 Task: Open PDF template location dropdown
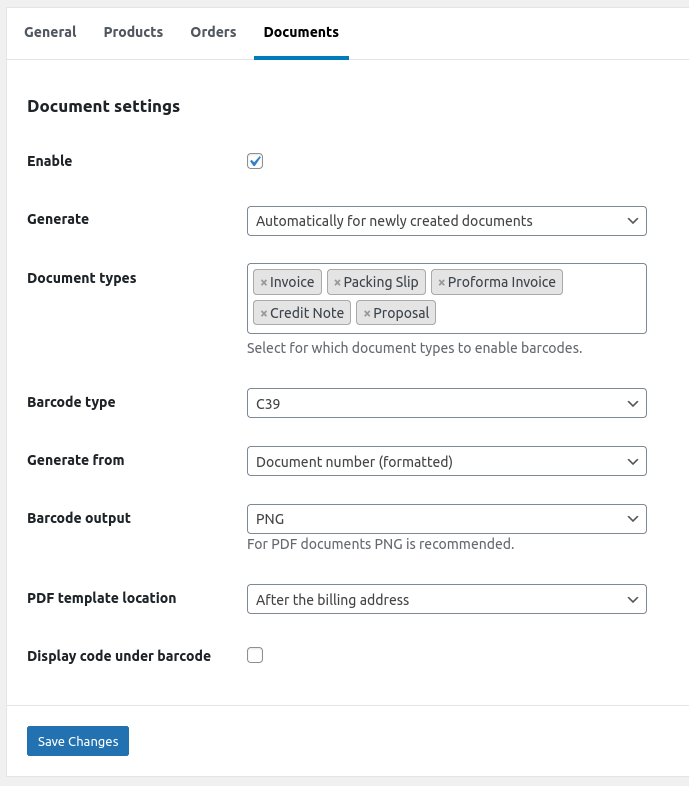coord(446,599)
